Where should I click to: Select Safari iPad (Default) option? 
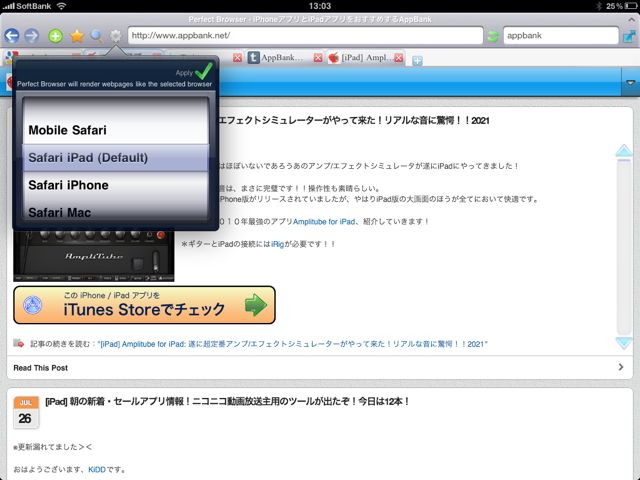[116, 158]
